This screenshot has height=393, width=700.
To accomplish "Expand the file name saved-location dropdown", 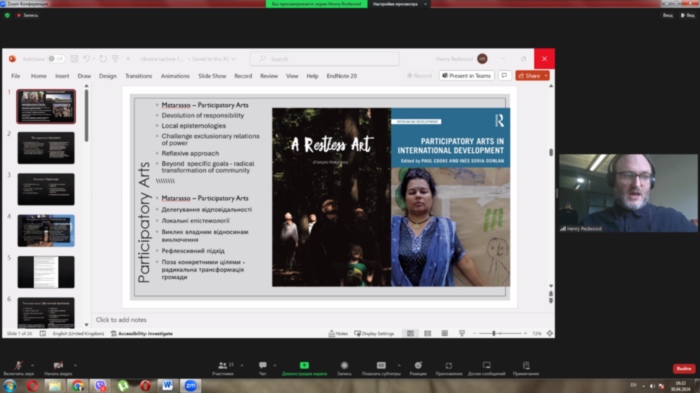I will click(x=233, y=59).
